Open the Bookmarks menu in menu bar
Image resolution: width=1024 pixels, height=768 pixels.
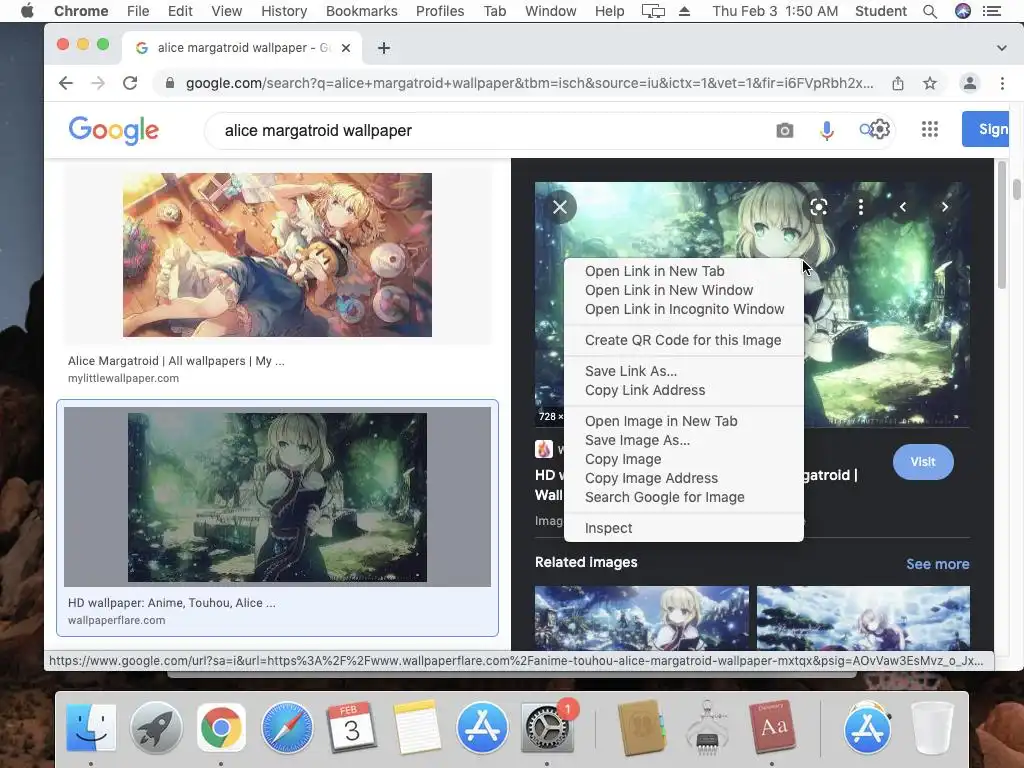click(361, 11)
